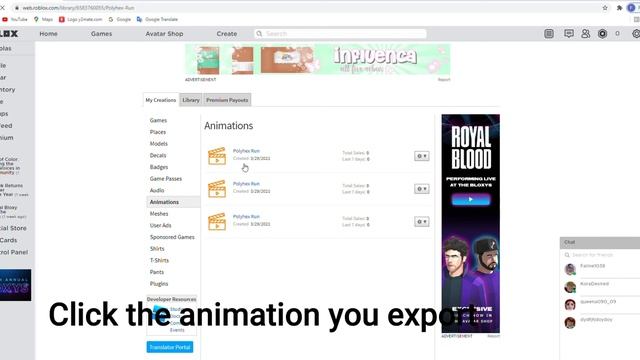Image resolution: width=640 pixels, height=360 pixels.
Task: Open Official Store in the left sidebar
Action: click(x=13, y=228)
